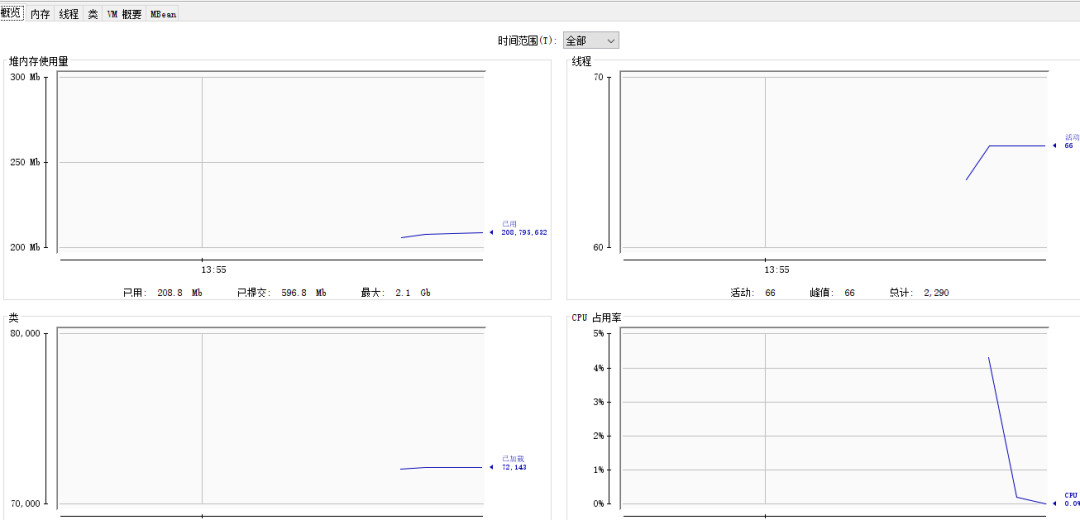The image size is (1080, 520).
Task: Switch to the MBean tab
Action: point(163,14)
